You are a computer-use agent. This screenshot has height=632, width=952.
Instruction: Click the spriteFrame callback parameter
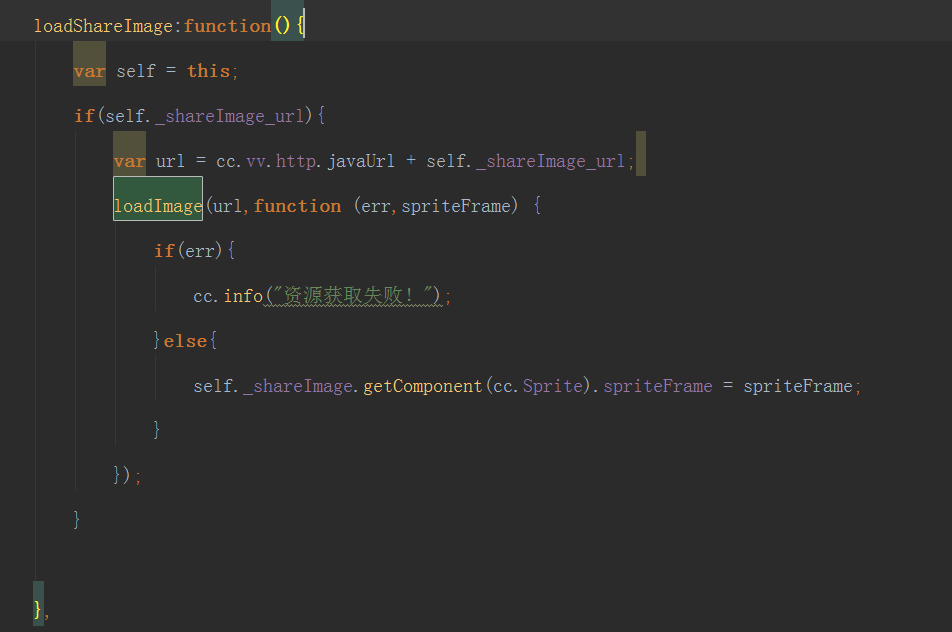click(x=460, y=206)
